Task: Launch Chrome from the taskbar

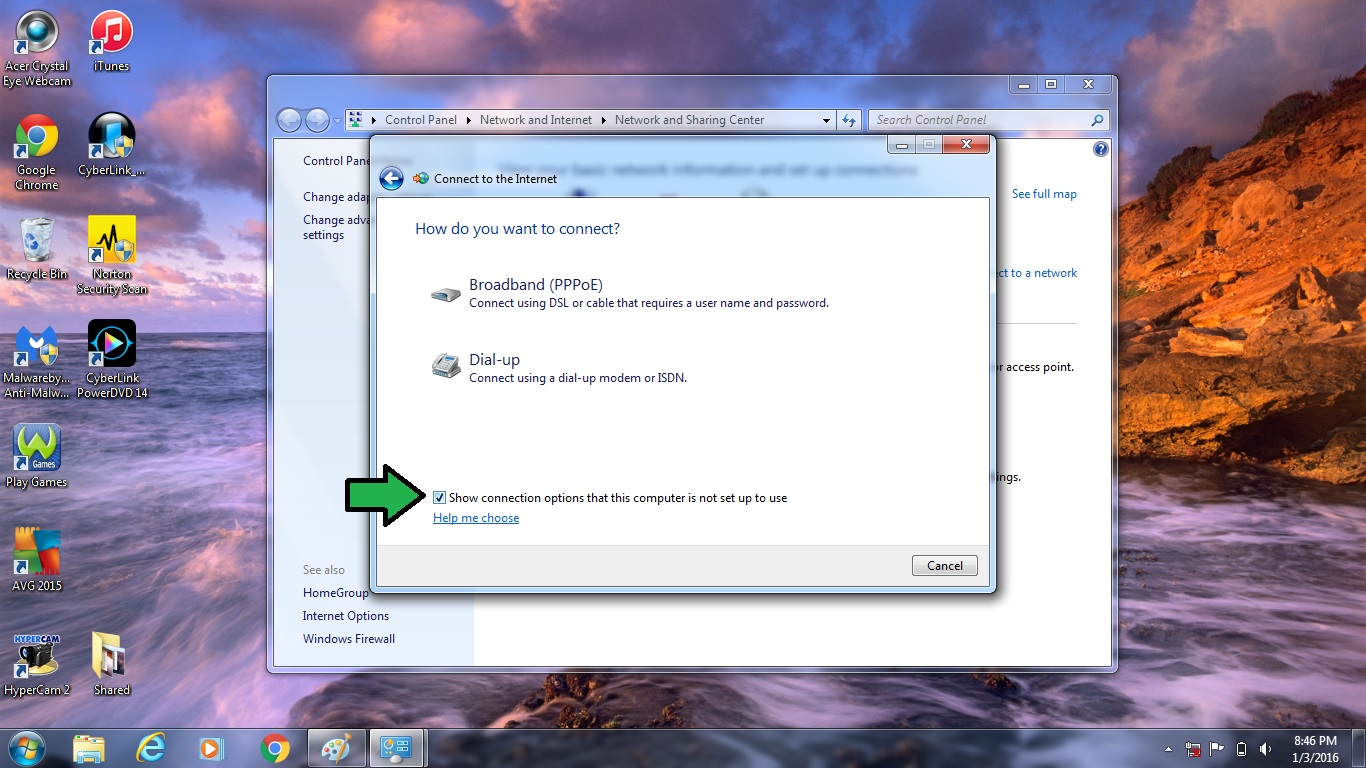Action: click(274, 748)
